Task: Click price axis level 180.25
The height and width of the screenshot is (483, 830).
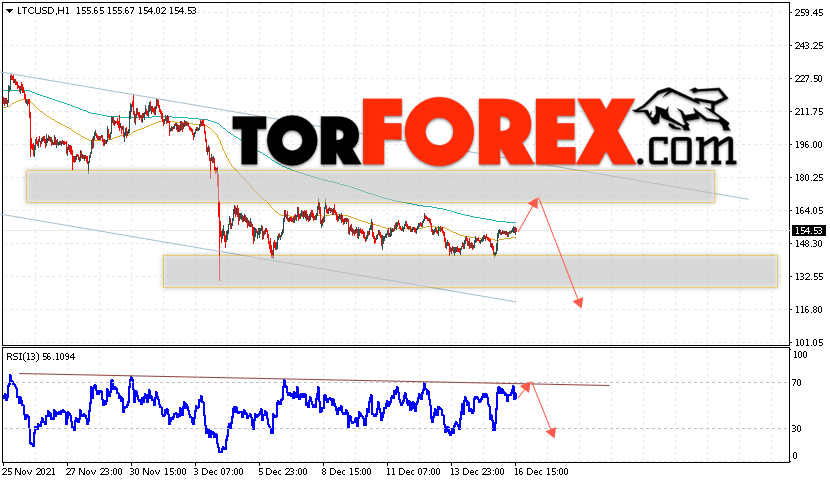Action: [808, 177]
